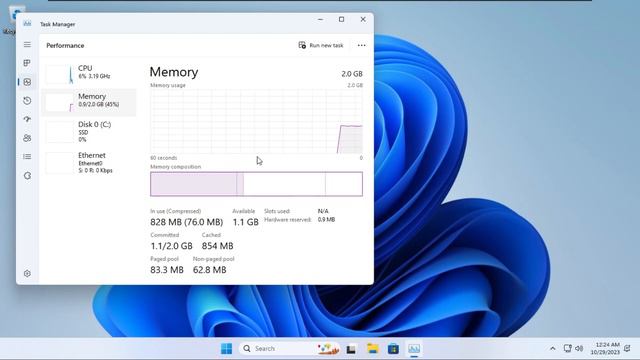The width and height of the screenshot is (640, 360).
Task: Open the Users page icon
Action: click(27, 138)
